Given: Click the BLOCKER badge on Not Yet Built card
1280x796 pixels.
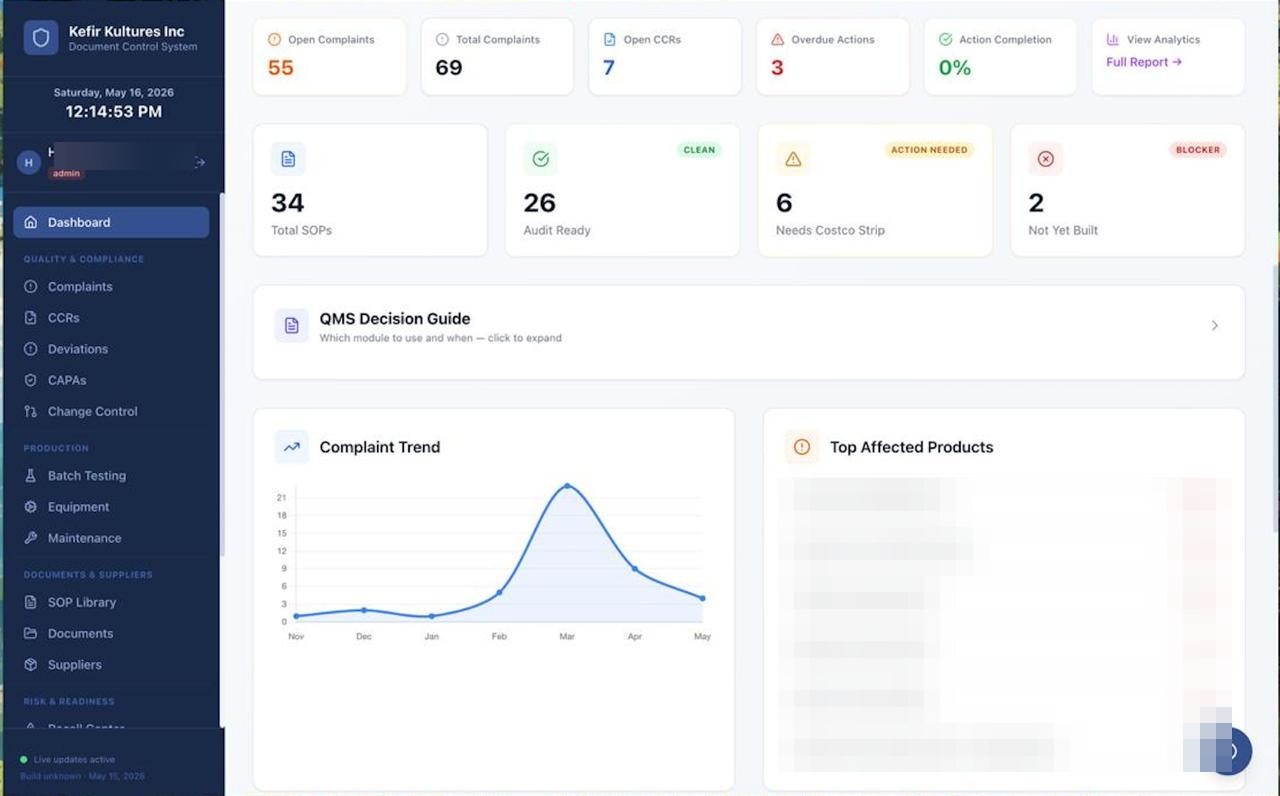Looking at the screenshot, I should click(1198, 150).
